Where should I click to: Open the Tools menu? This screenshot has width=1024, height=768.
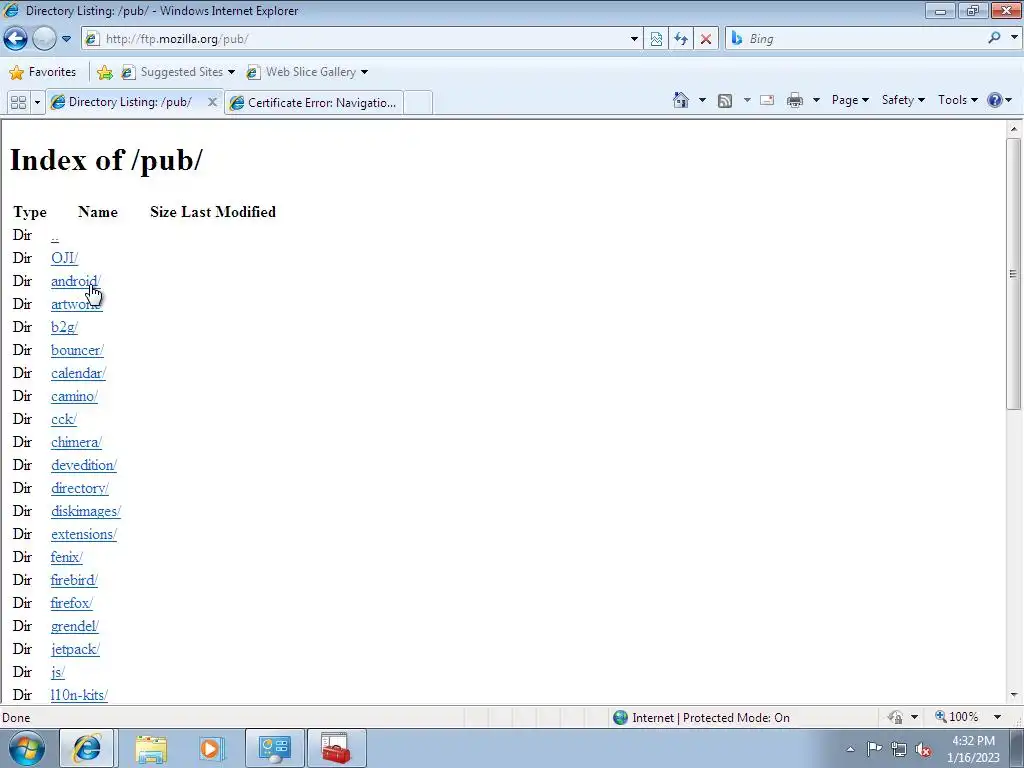click(957, 100)
